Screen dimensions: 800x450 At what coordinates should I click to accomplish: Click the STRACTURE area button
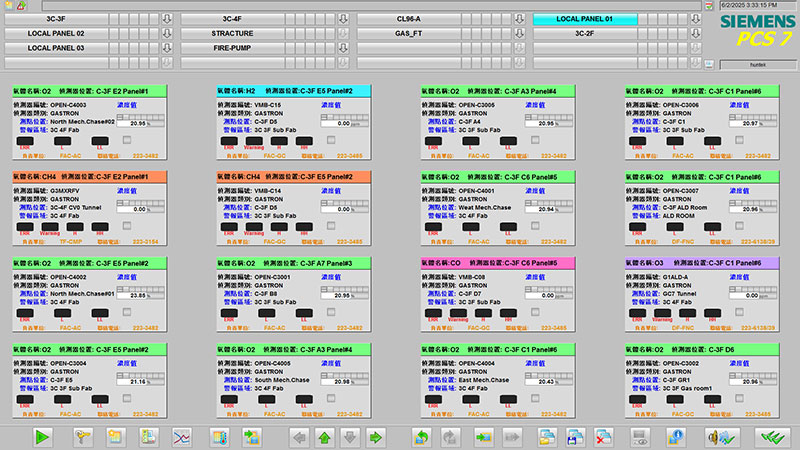click(232, 33)
